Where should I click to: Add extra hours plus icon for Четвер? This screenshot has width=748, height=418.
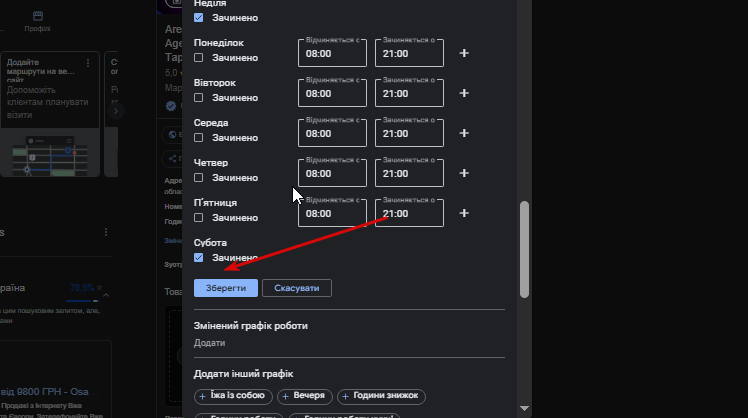click(464, 173)
